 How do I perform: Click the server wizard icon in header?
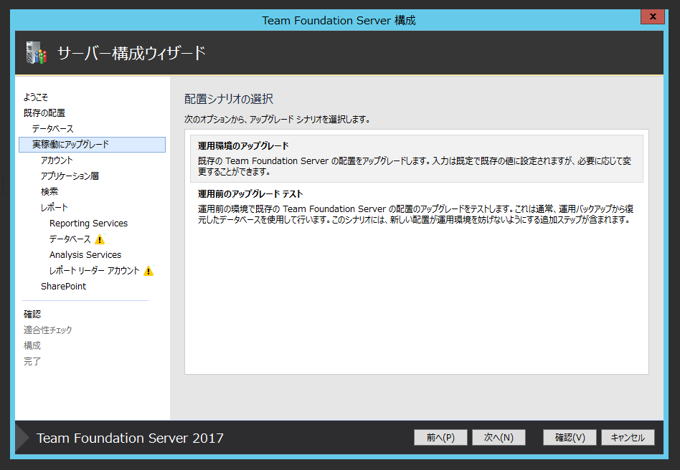[36, 53]
